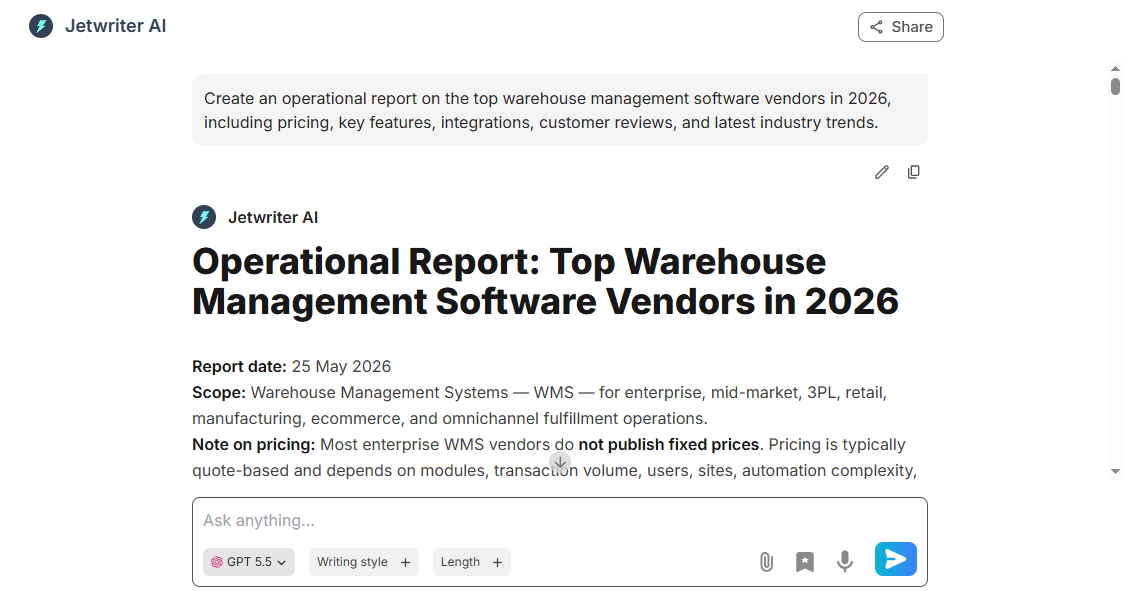Viewport: 1122px width, 602px height.
Task: Click the scrollbar up arrow
Action: click(1116, 69)
